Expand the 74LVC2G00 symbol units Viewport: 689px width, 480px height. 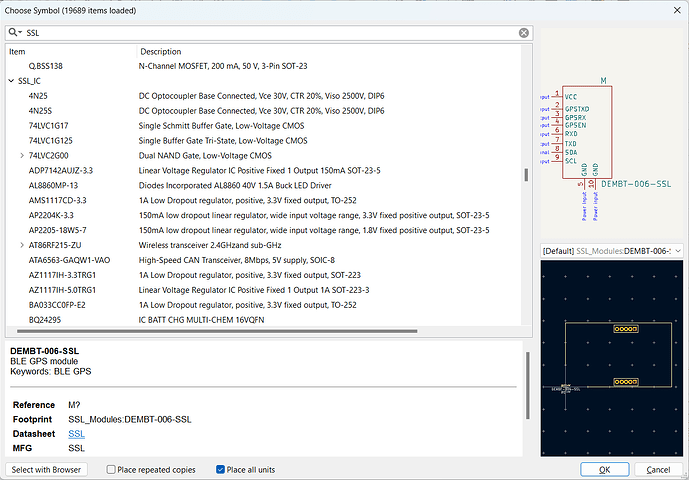pos(22,156)
